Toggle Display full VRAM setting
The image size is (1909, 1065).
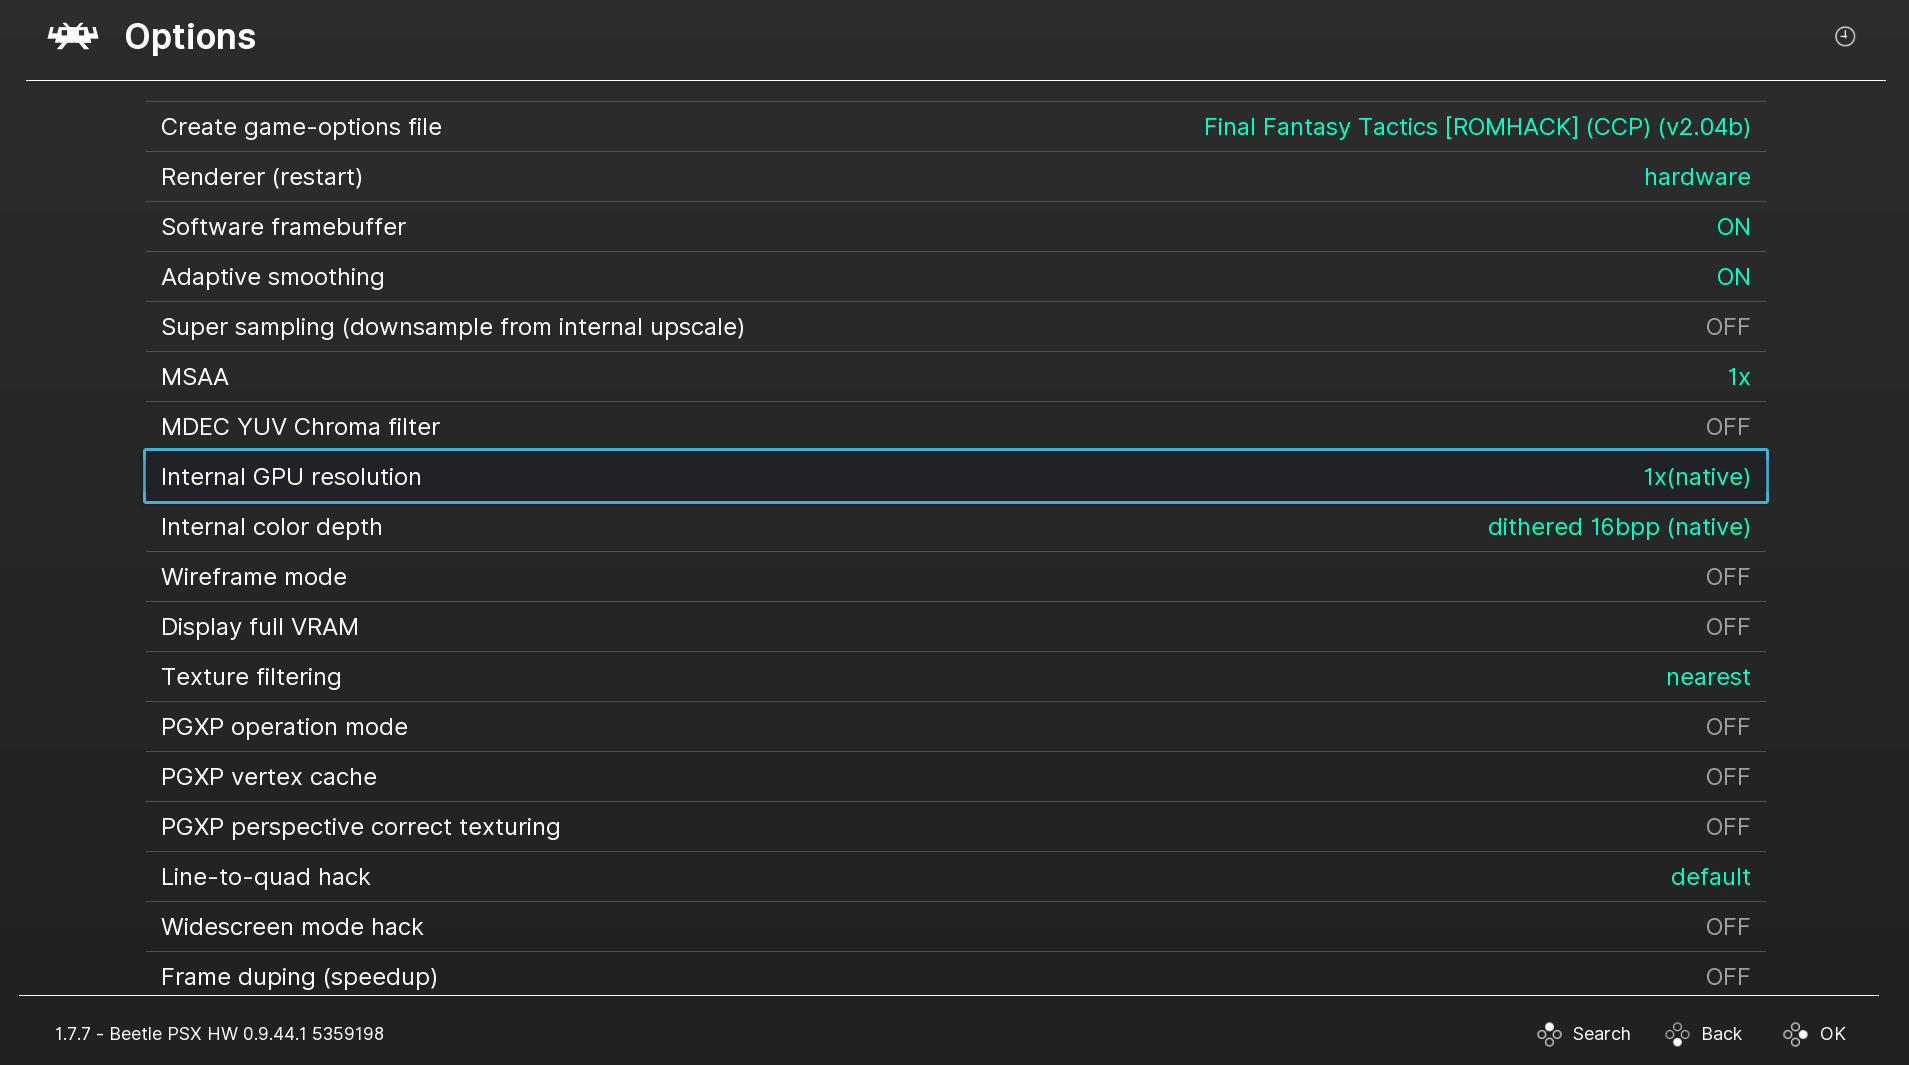(955, 627)
